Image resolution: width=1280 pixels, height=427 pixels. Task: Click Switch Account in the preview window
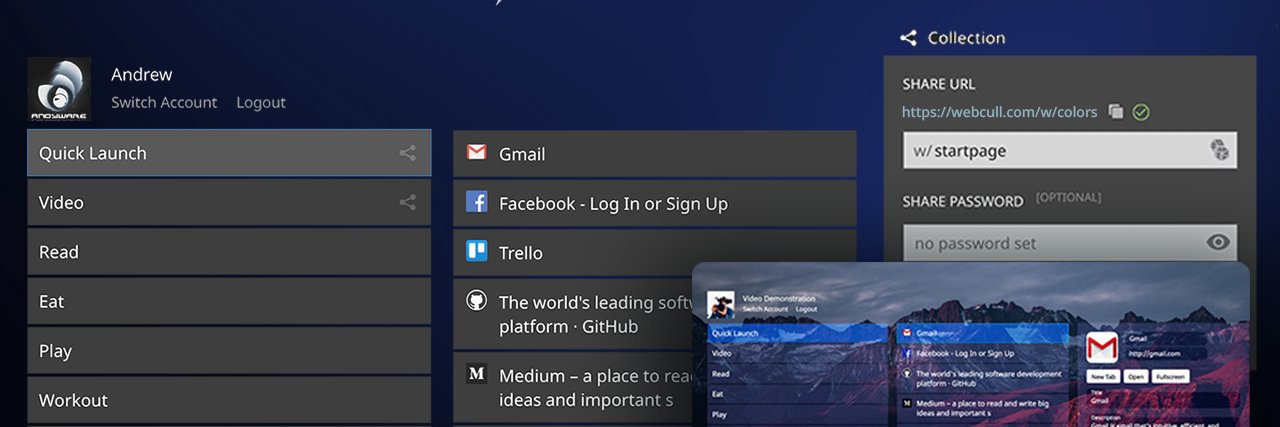pos(765,309)
